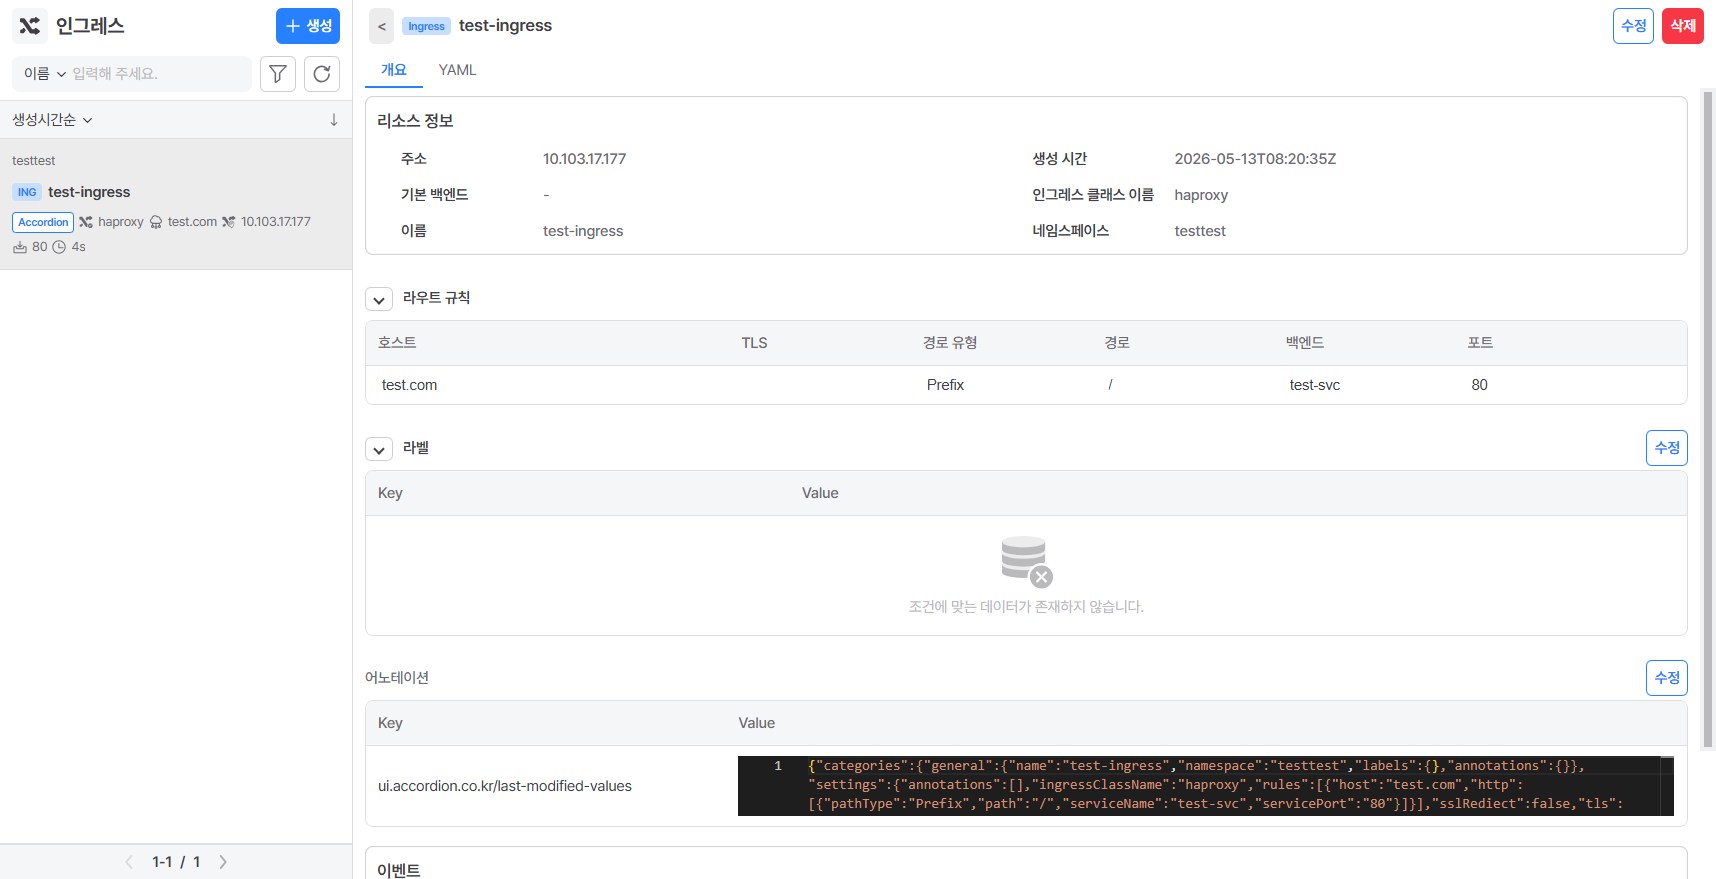Click the port icon beside 80
The image size is (1716, 879).
pos(20,247)
